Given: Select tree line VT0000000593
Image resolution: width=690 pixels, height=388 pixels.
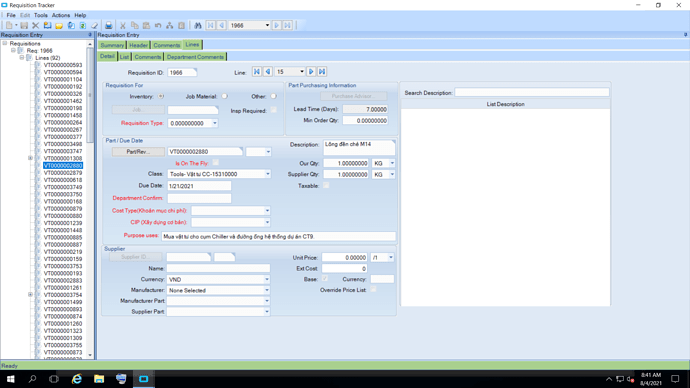Looking at the screenshot, I should pos(63,65).
